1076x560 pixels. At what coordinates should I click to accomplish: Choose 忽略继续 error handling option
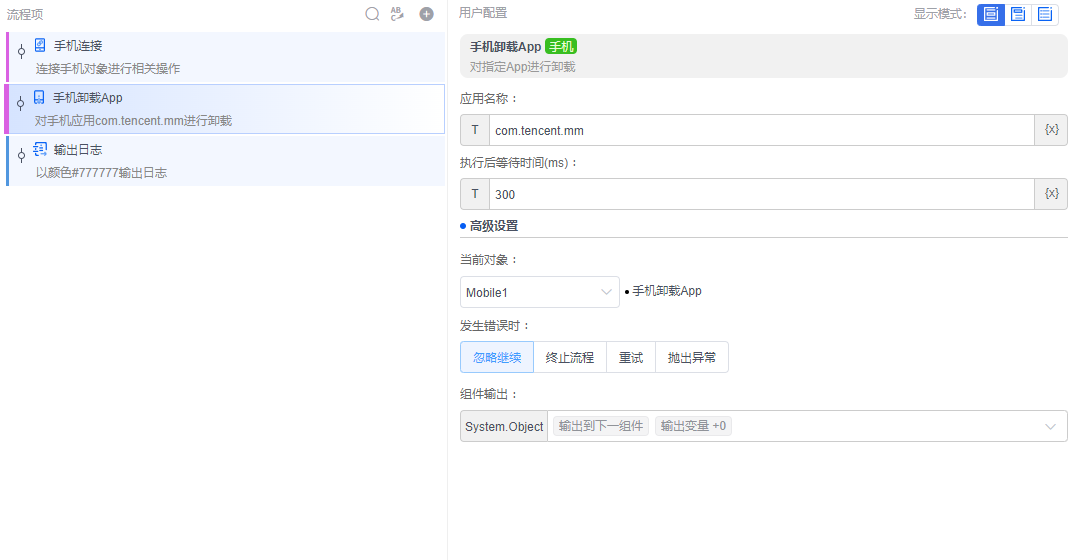click(497, 357)
